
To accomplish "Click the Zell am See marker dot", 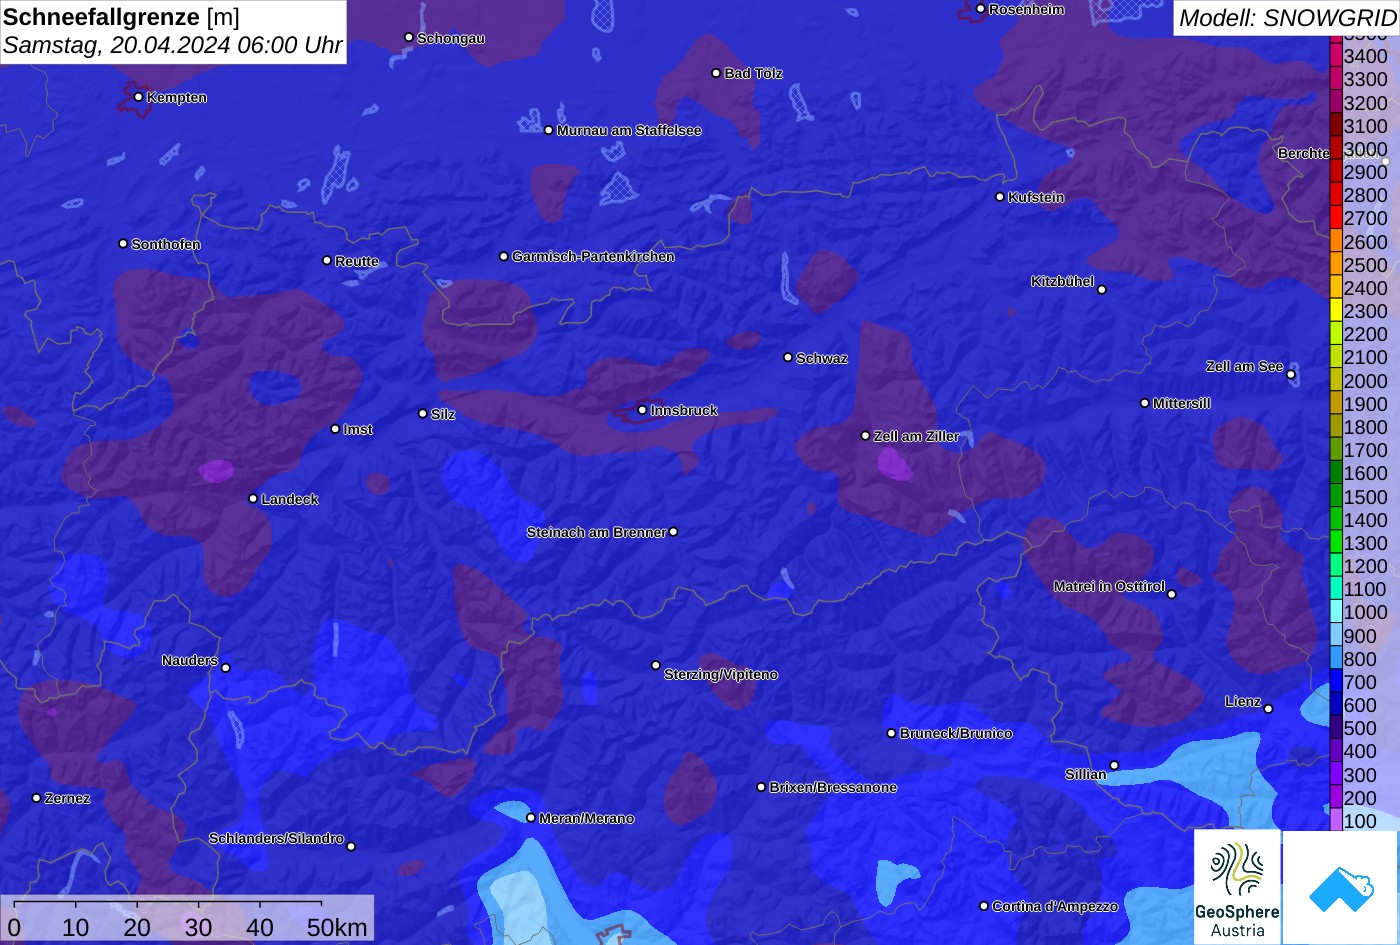I will pos(1291,375).
